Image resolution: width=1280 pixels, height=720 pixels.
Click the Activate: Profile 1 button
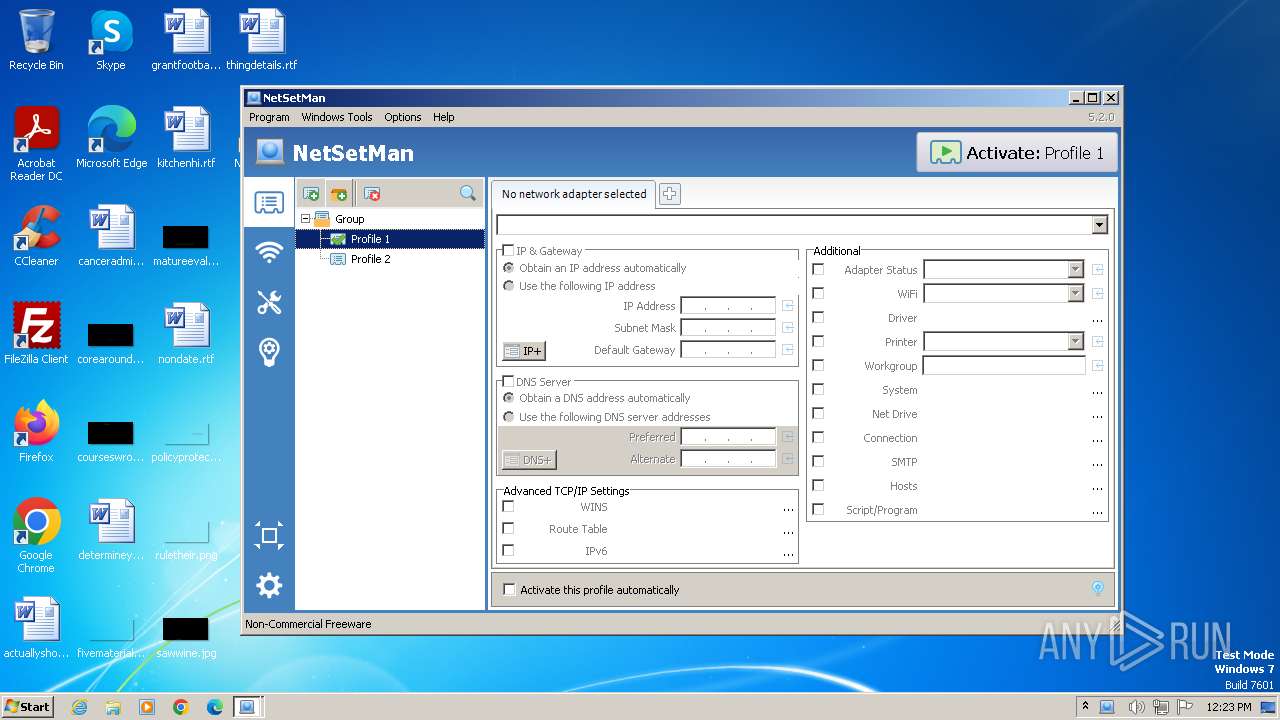click(1017, 153)
